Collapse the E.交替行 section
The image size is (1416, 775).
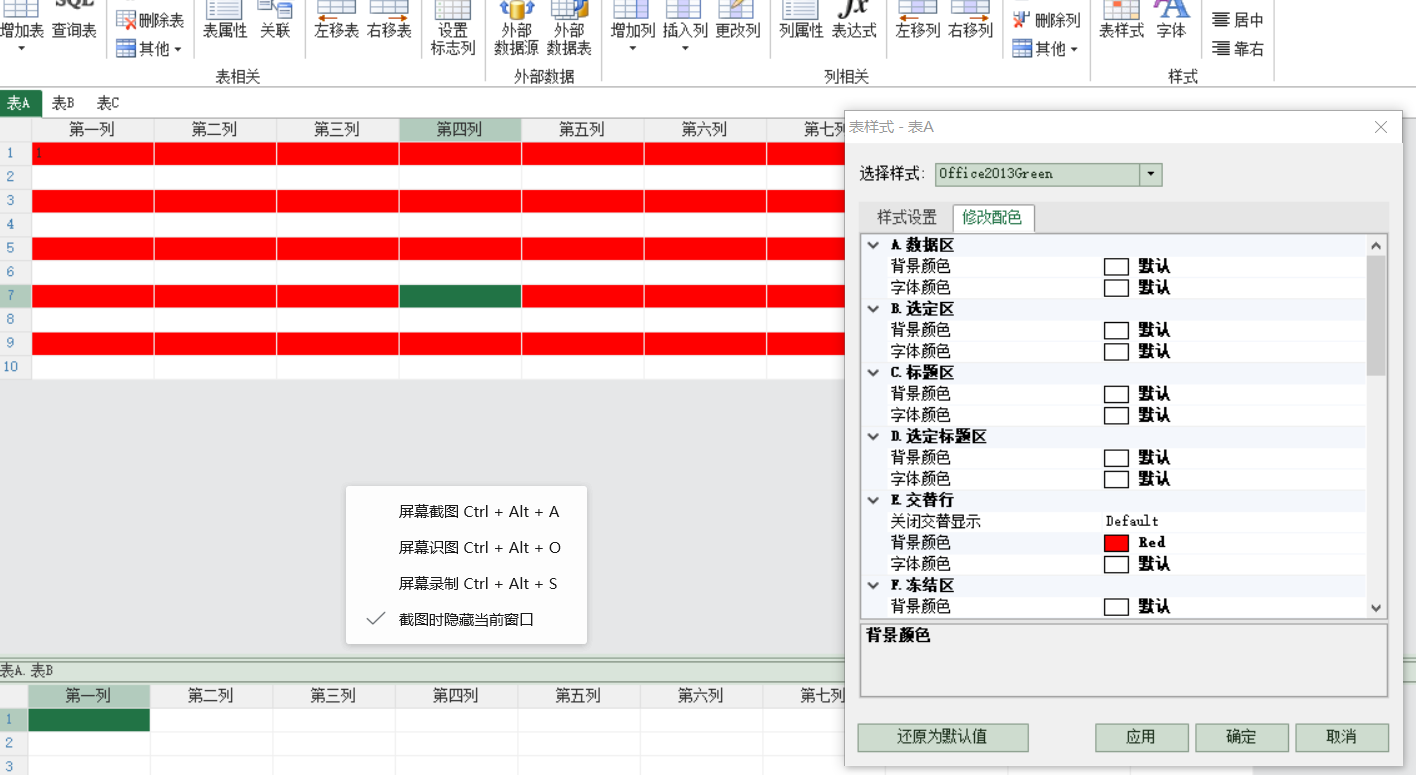coord(873,499)
